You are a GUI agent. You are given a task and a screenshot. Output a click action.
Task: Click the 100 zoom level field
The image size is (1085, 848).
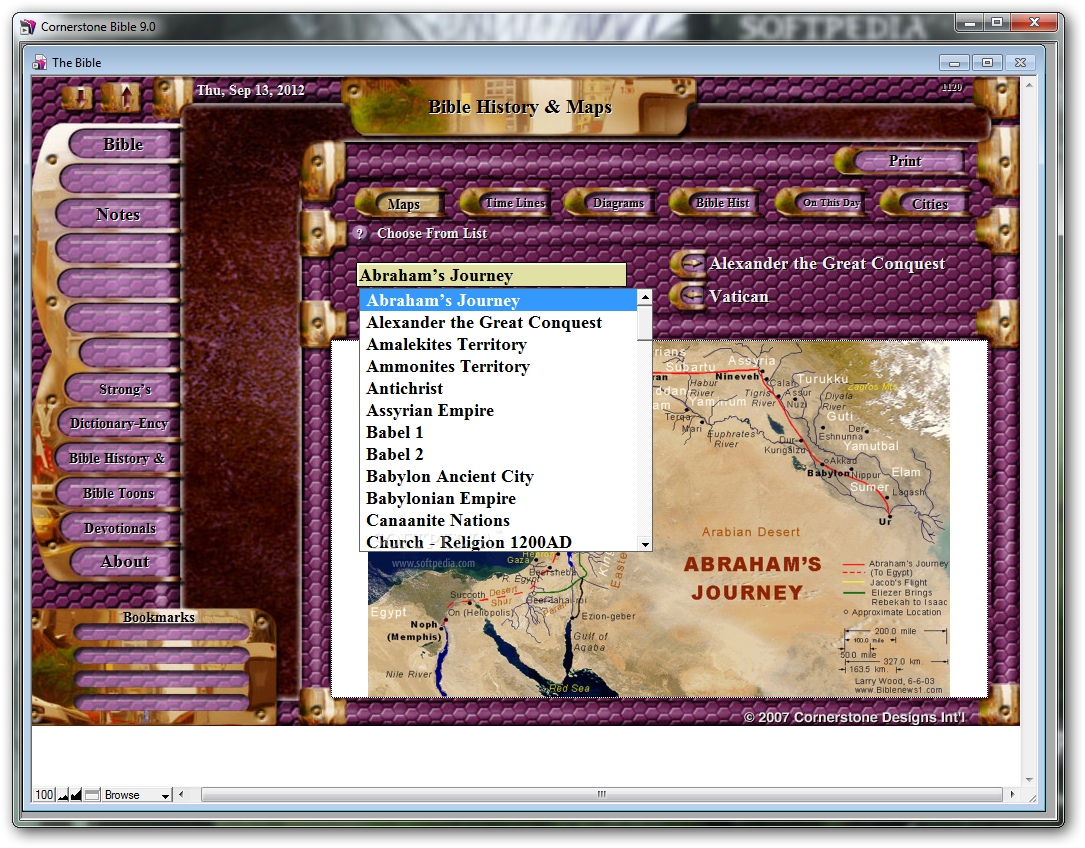(44, 795)
